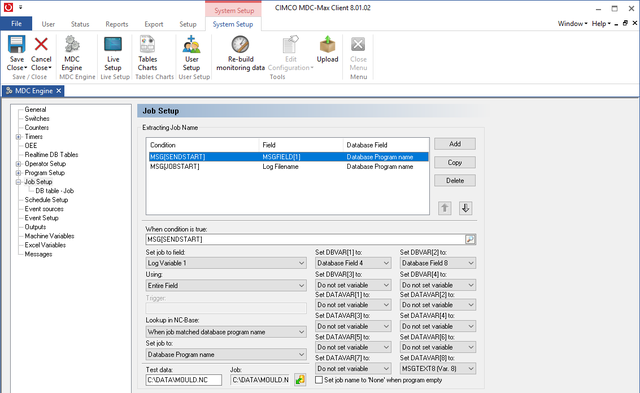Click the Cancel Close red X icon
640x393 pixels.
(41, 44)
